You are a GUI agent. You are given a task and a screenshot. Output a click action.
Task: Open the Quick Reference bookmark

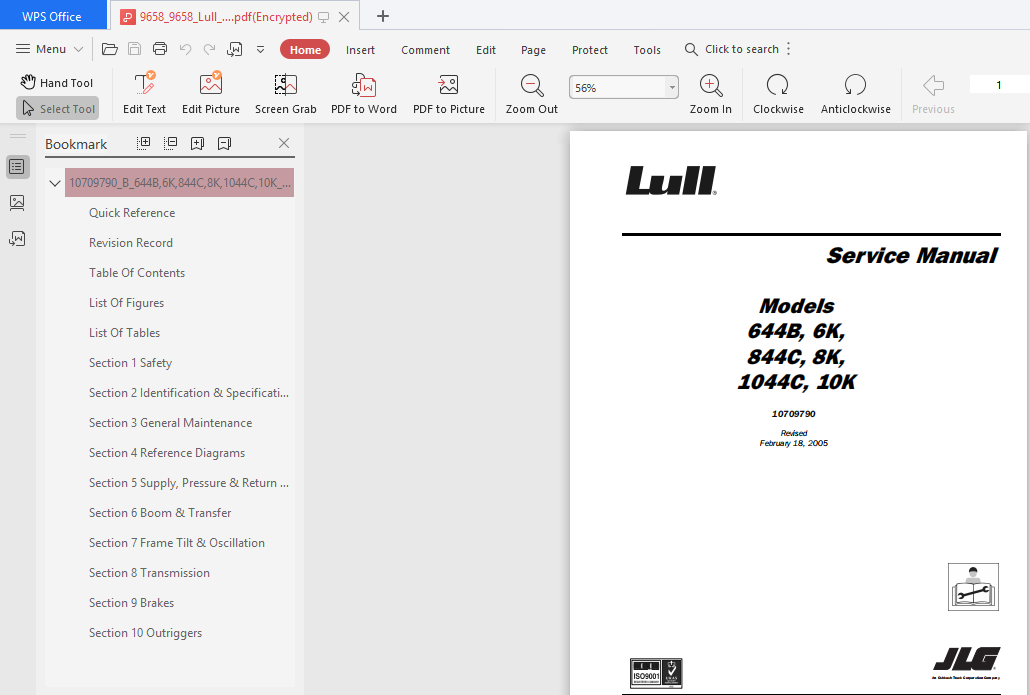click(132, 213)
